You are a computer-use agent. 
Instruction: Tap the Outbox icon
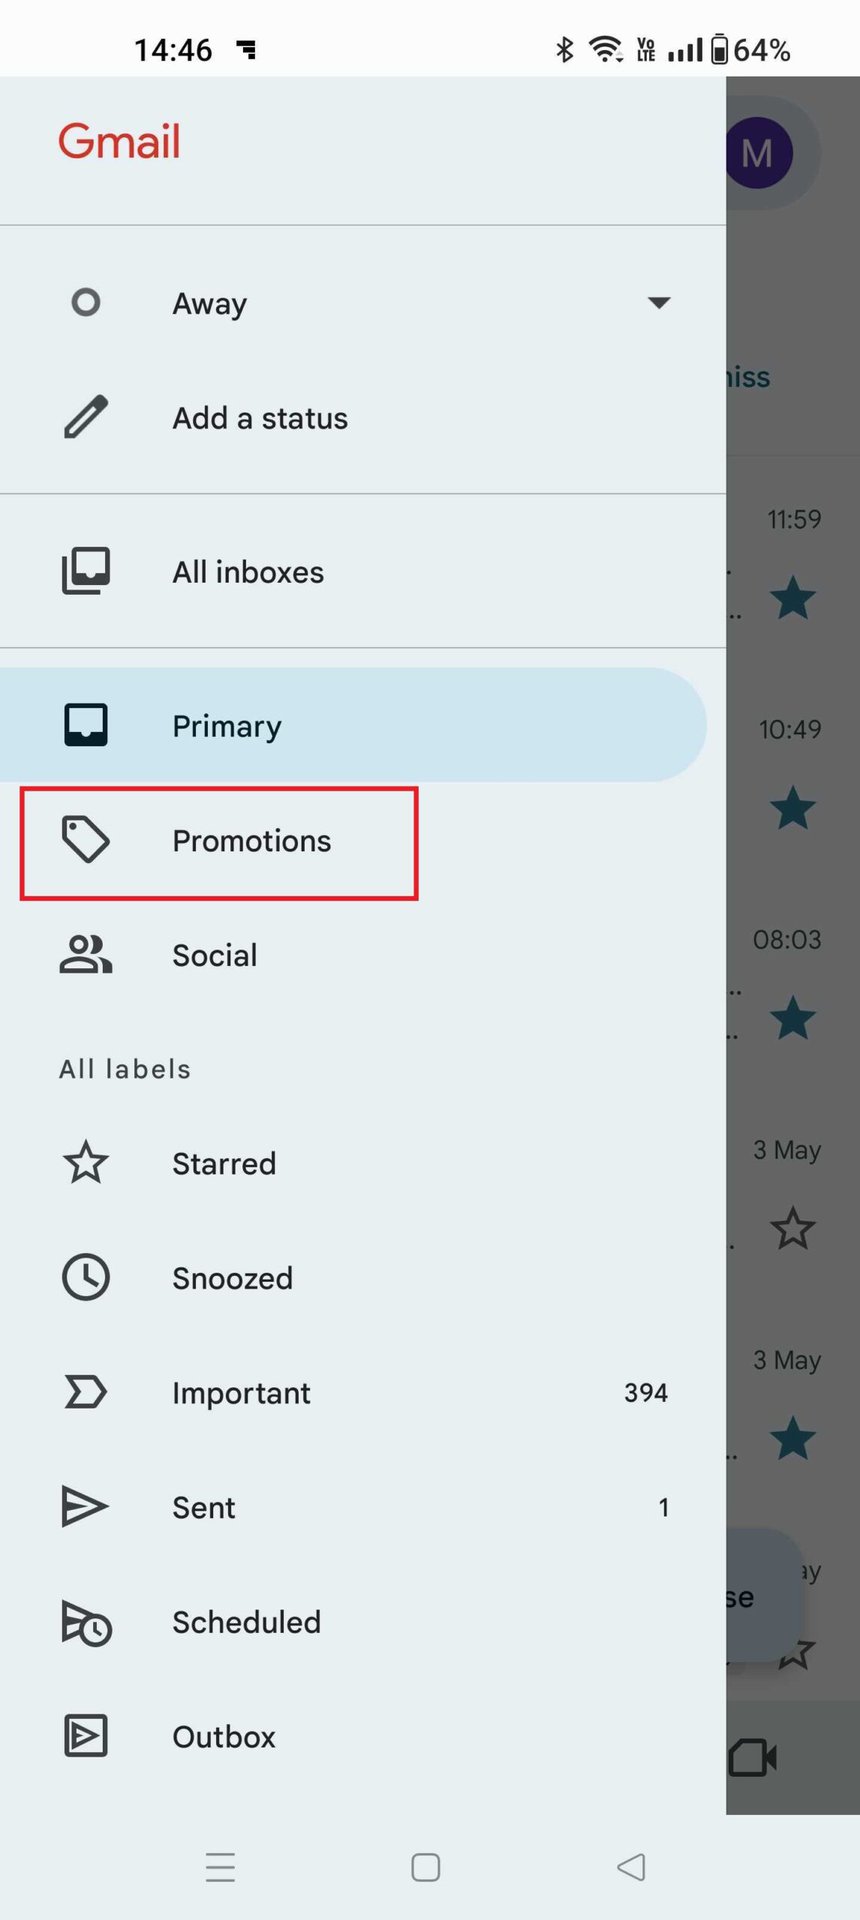coord(86,1737)
